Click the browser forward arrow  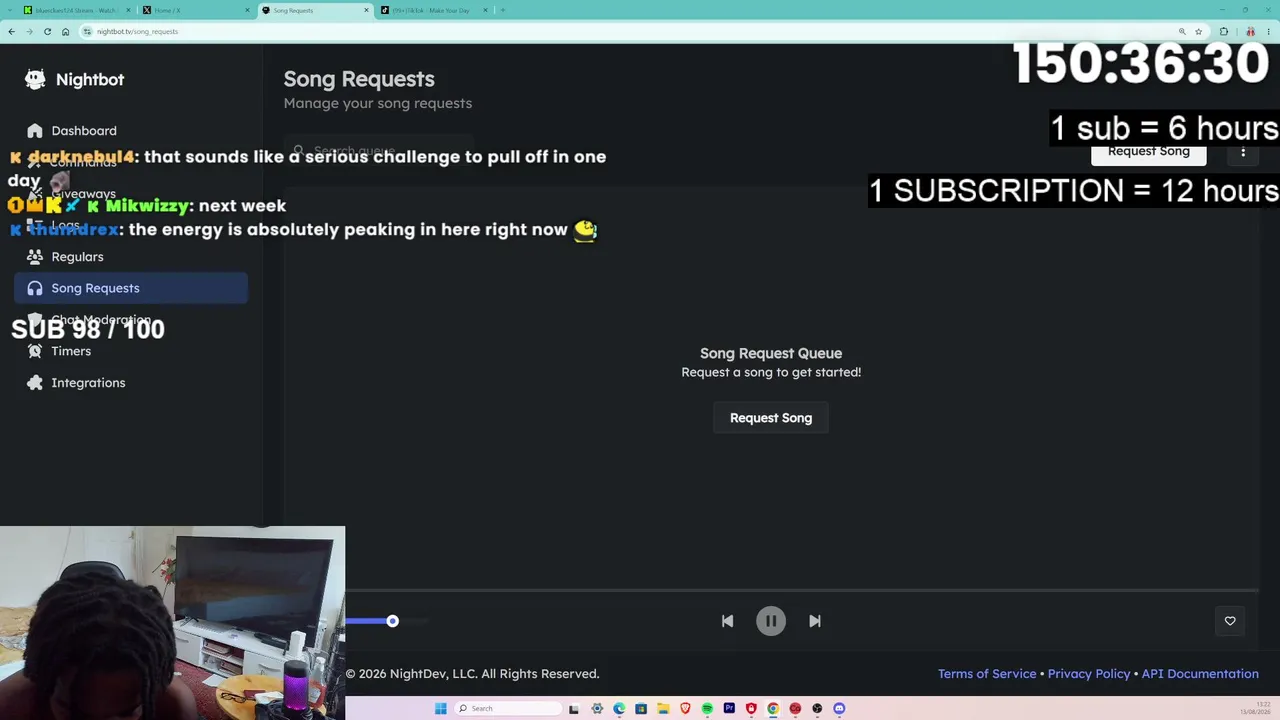click(29, 32)
